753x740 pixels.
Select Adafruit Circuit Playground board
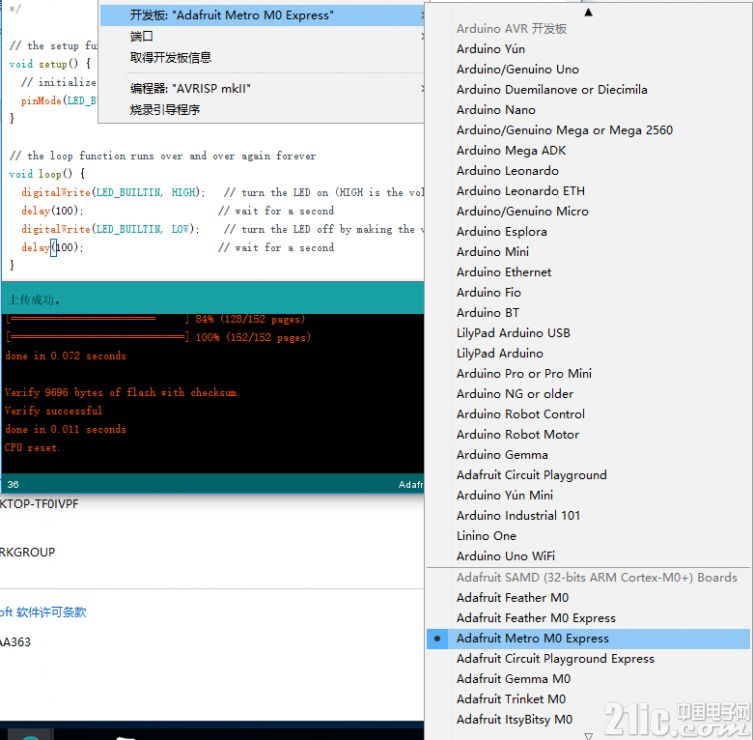pos(588,474)
